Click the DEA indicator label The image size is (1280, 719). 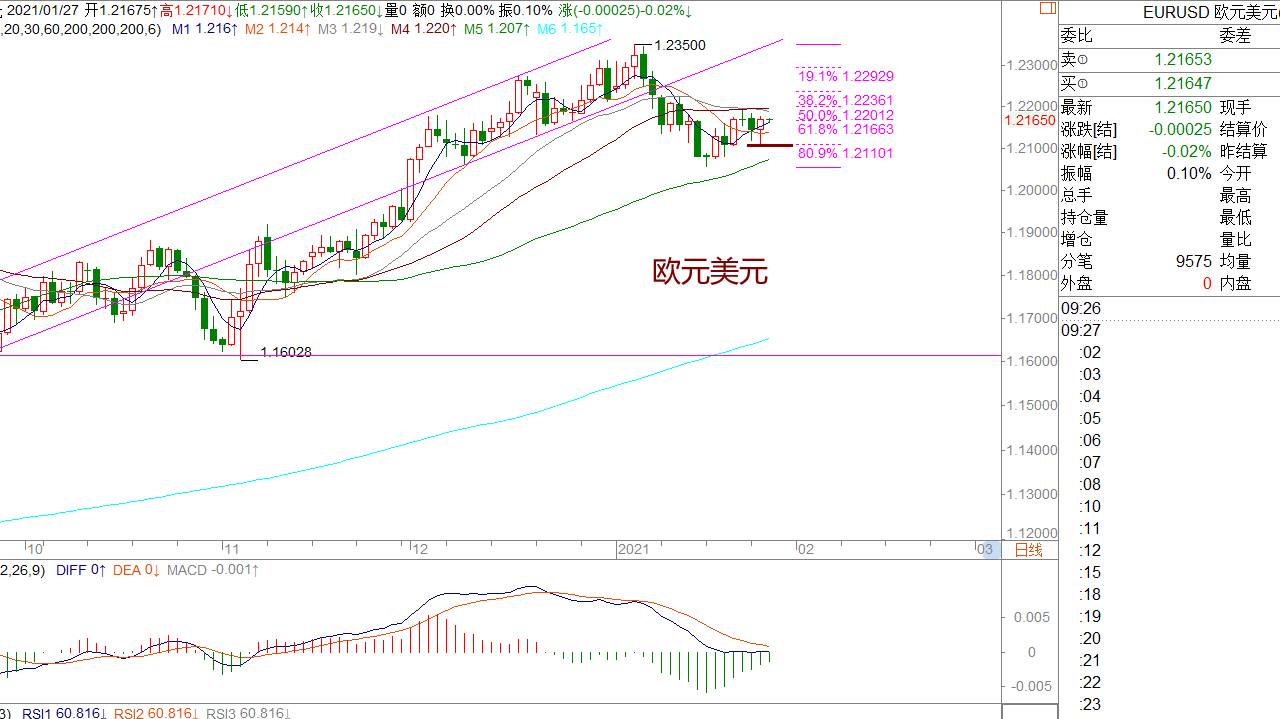click(x=137, y=570)
